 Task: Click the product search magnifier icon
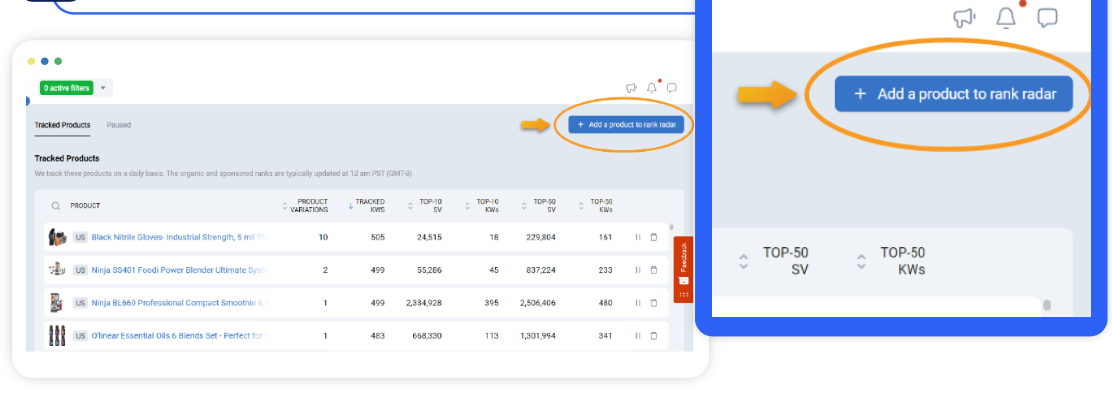point(56,206)
